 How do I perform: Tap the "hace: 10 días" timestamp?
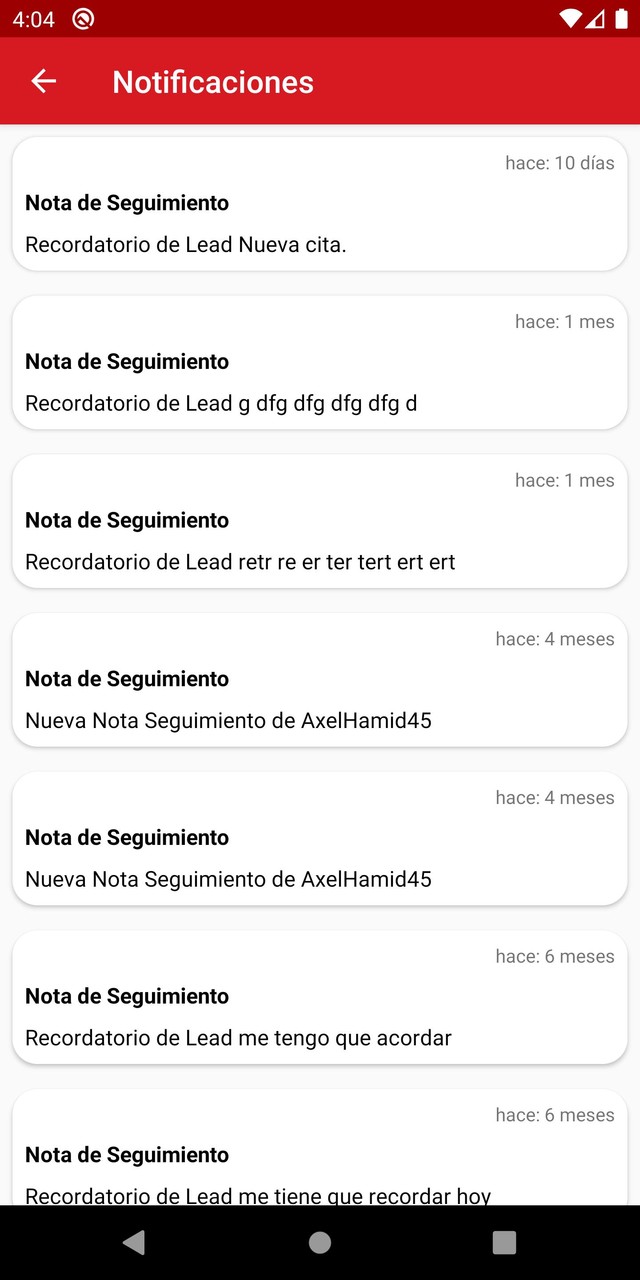click(x=559, y=163)
